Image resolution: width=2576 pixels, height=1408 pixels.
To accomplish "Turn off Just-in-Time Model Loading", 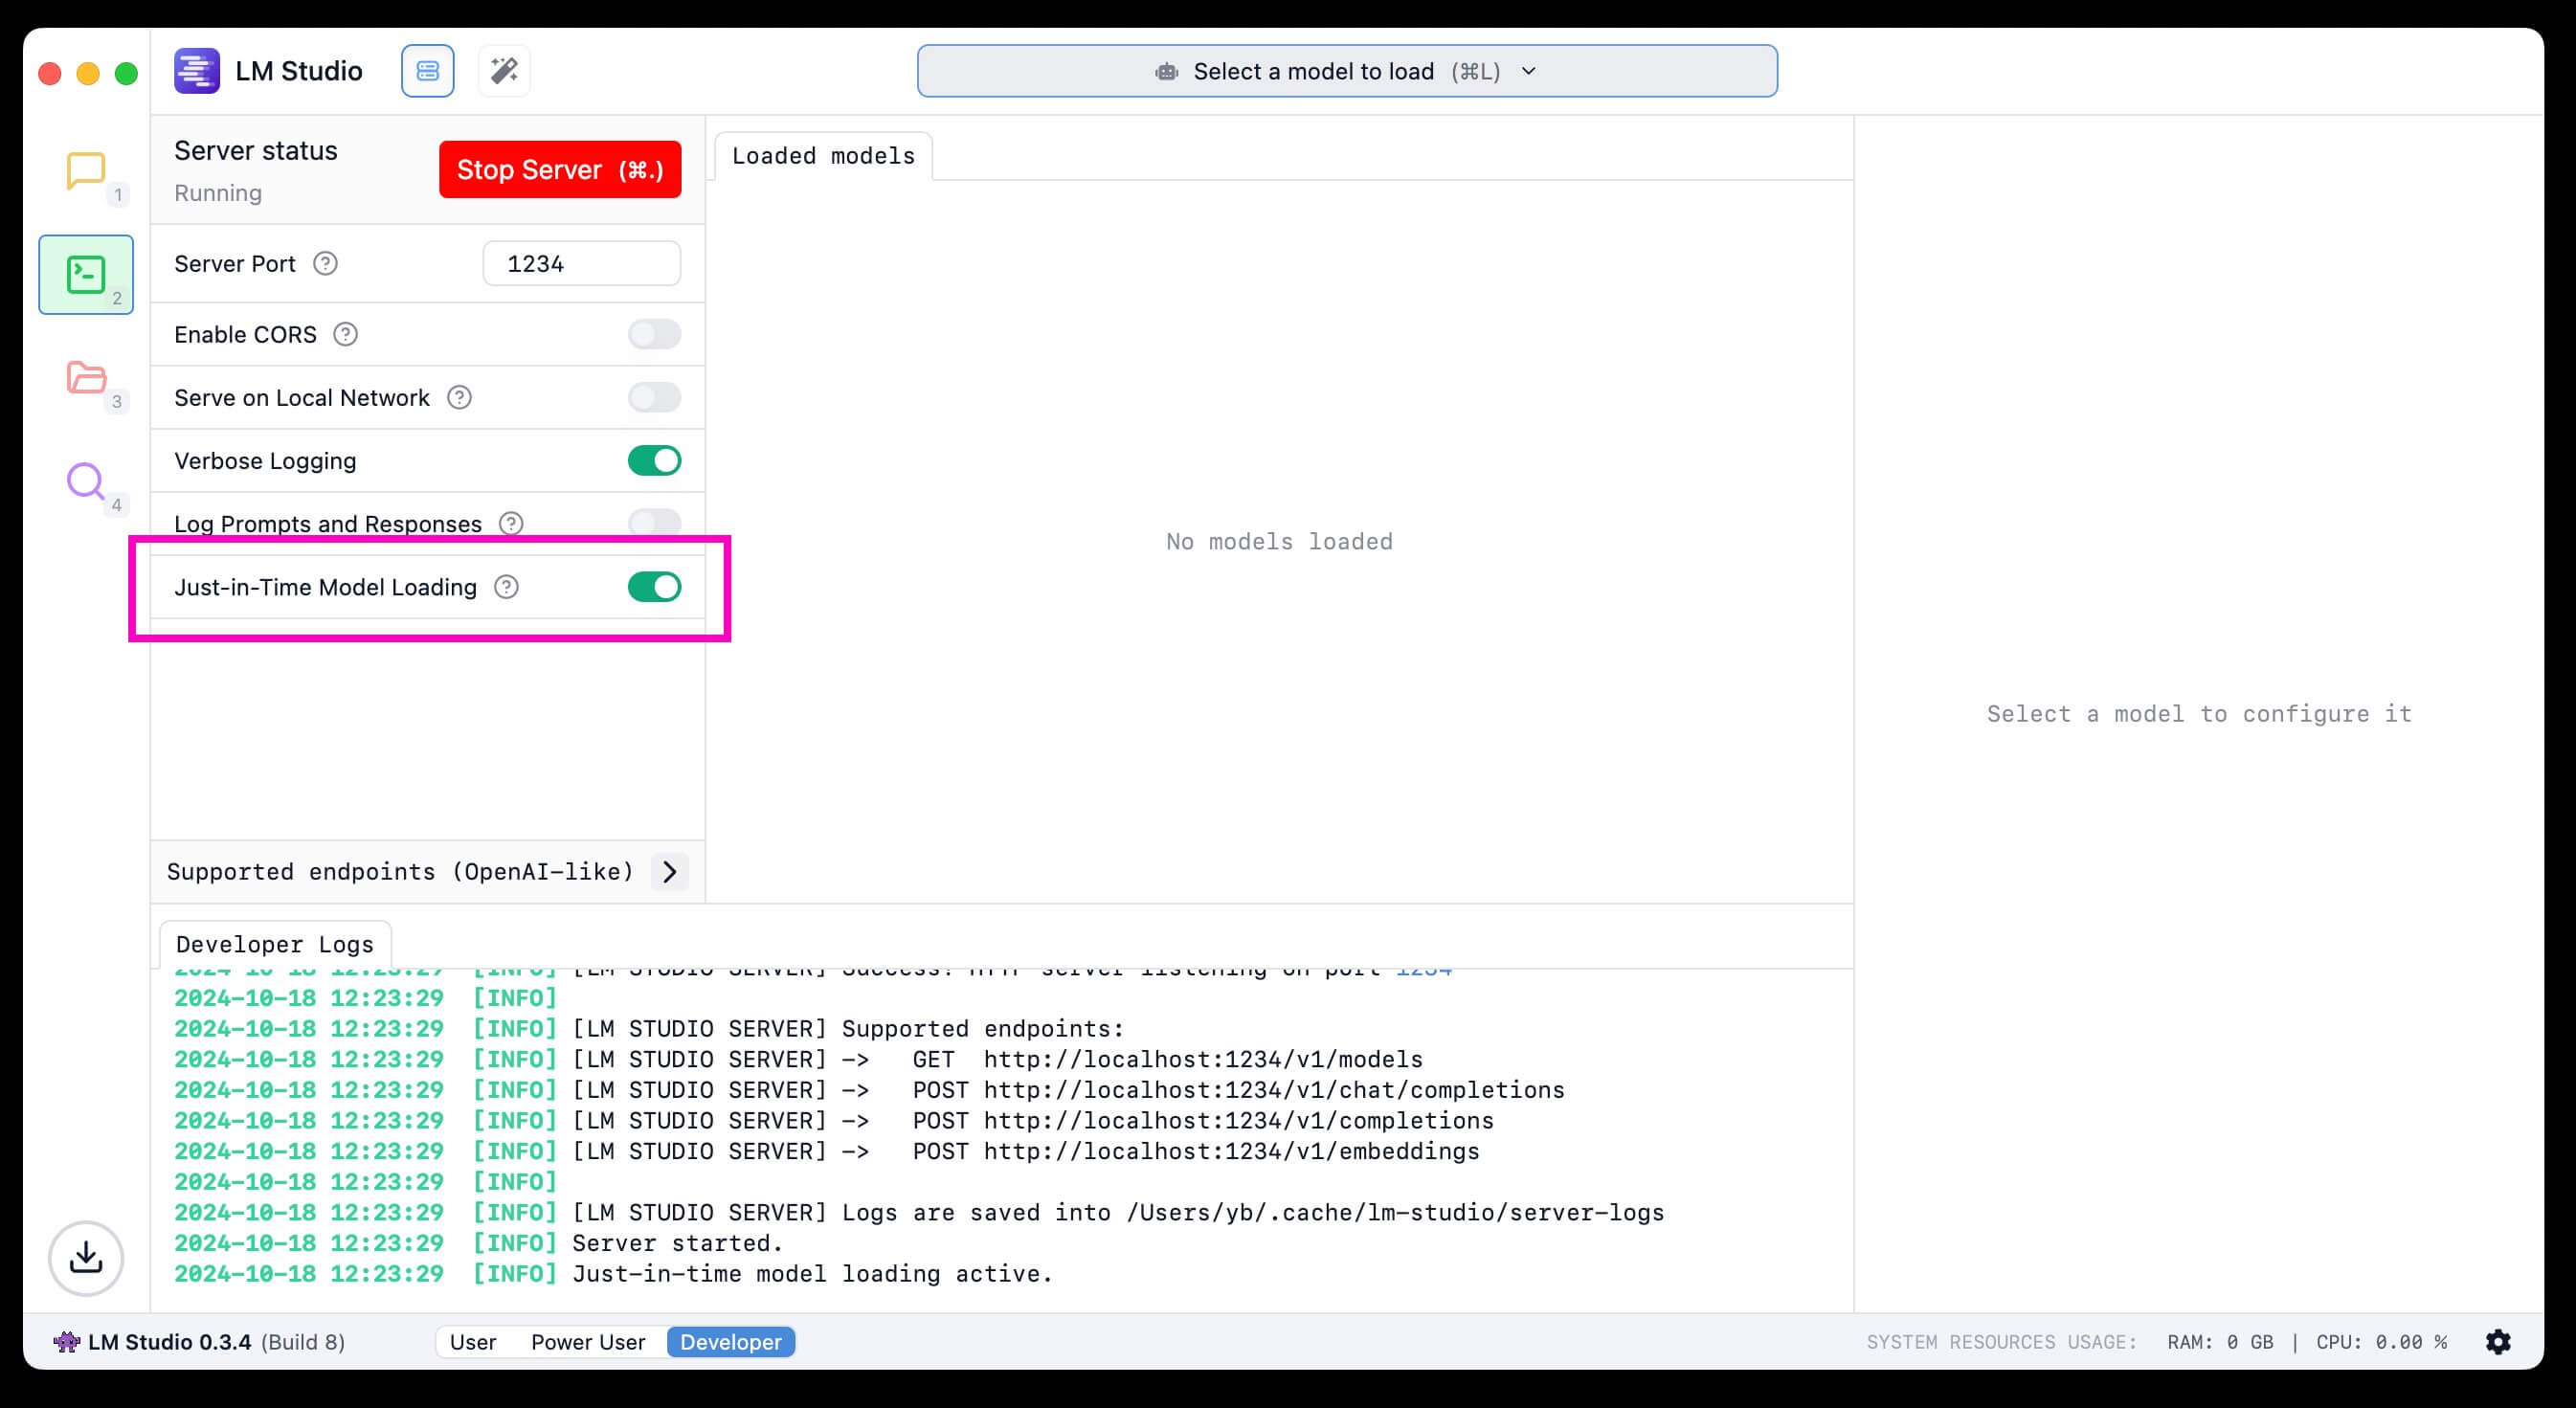I will pos(654,587).
